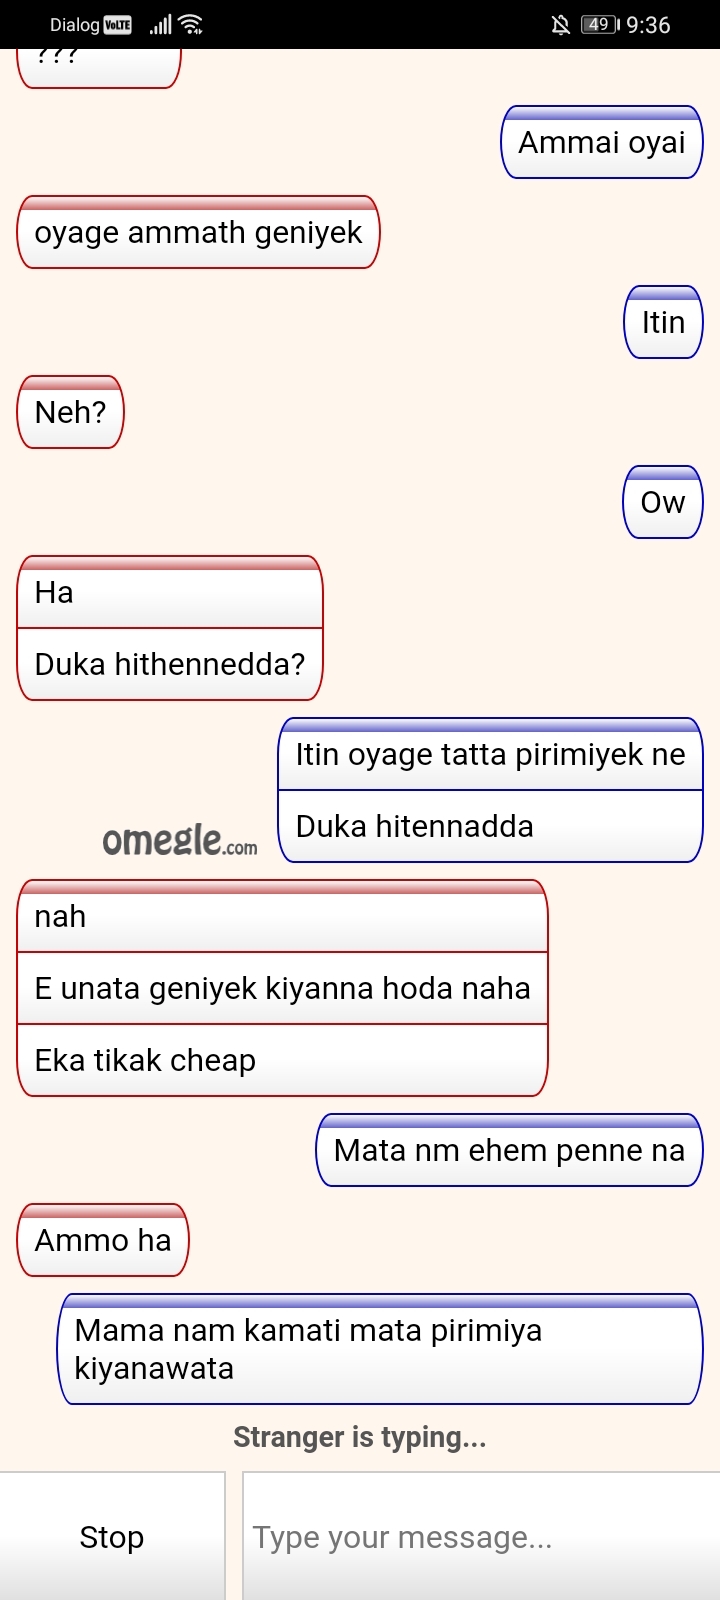Viewport: 720px width, 1600px height.
Task: Tap the Stop chat button
Action: pyautogui.click(x=112, y=1536)
